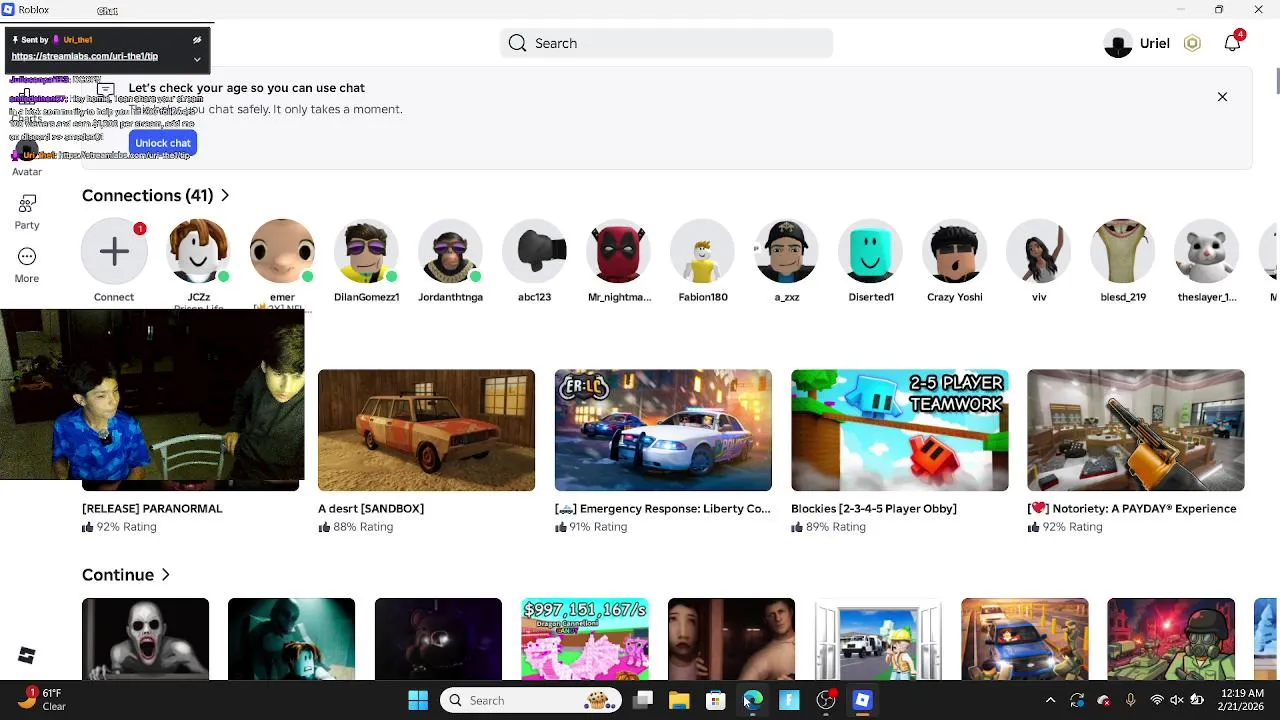Open theslayer_1... connection avatar
The image size is (1280, 720).
point(1206,251)
